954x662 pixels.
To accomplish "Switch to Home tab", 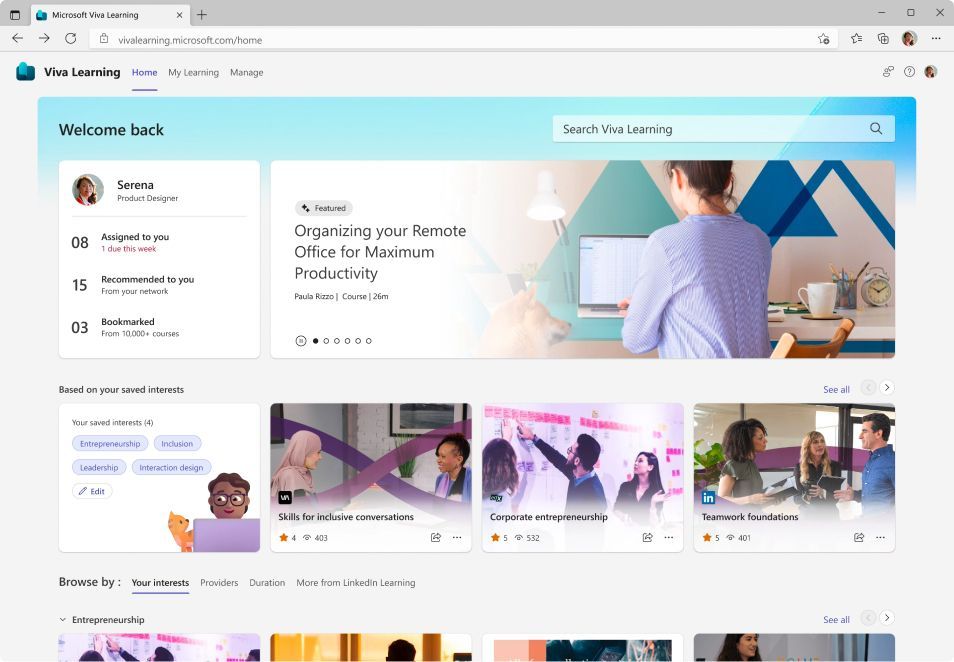I will [144, 72].
